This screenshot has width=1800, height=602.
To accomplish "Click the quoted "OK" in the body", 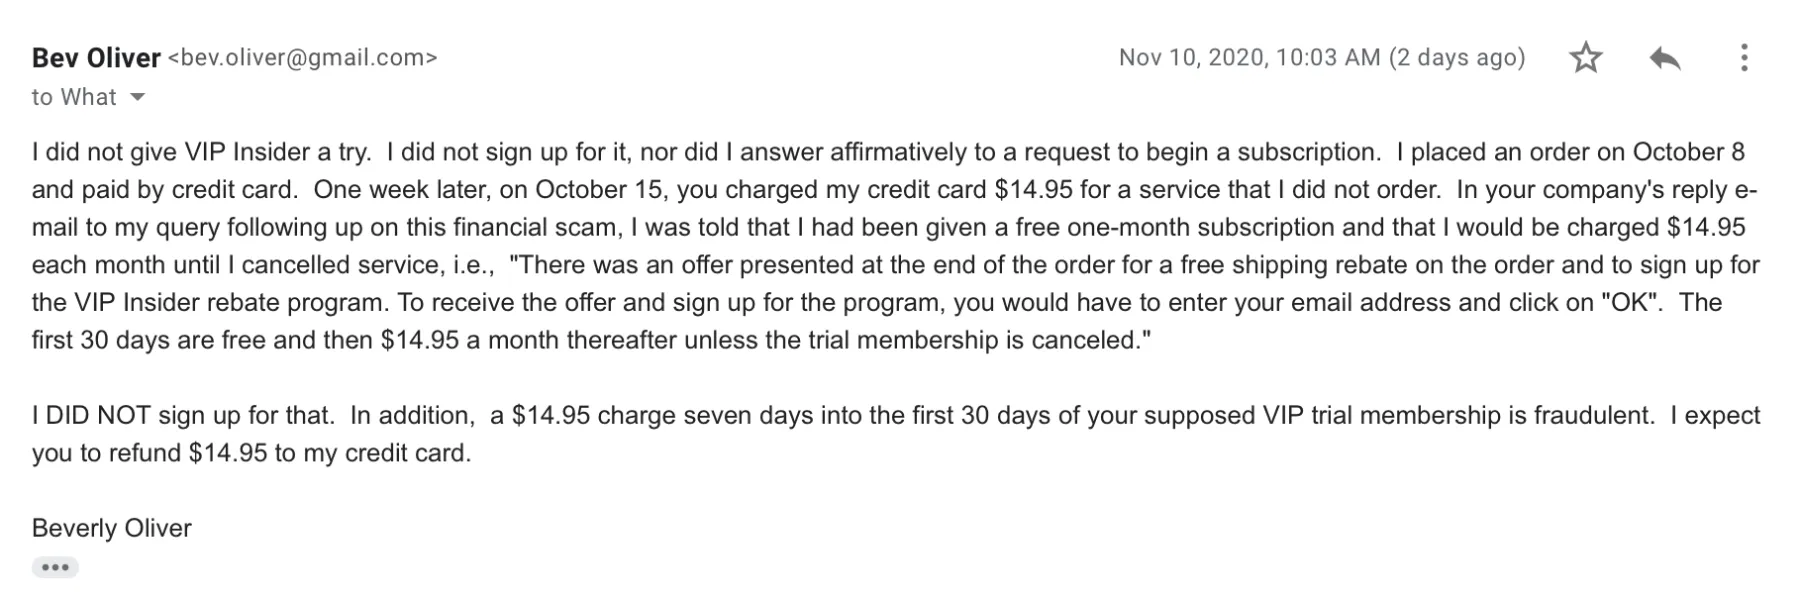I will [1629, 303].
